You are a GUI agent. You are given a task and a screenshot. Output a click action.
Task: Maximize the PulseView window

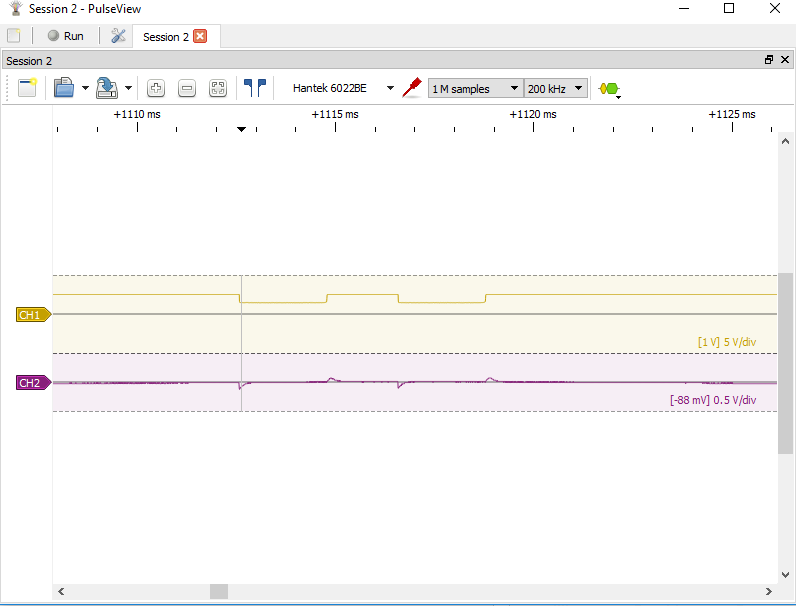[x=729, y=9]
